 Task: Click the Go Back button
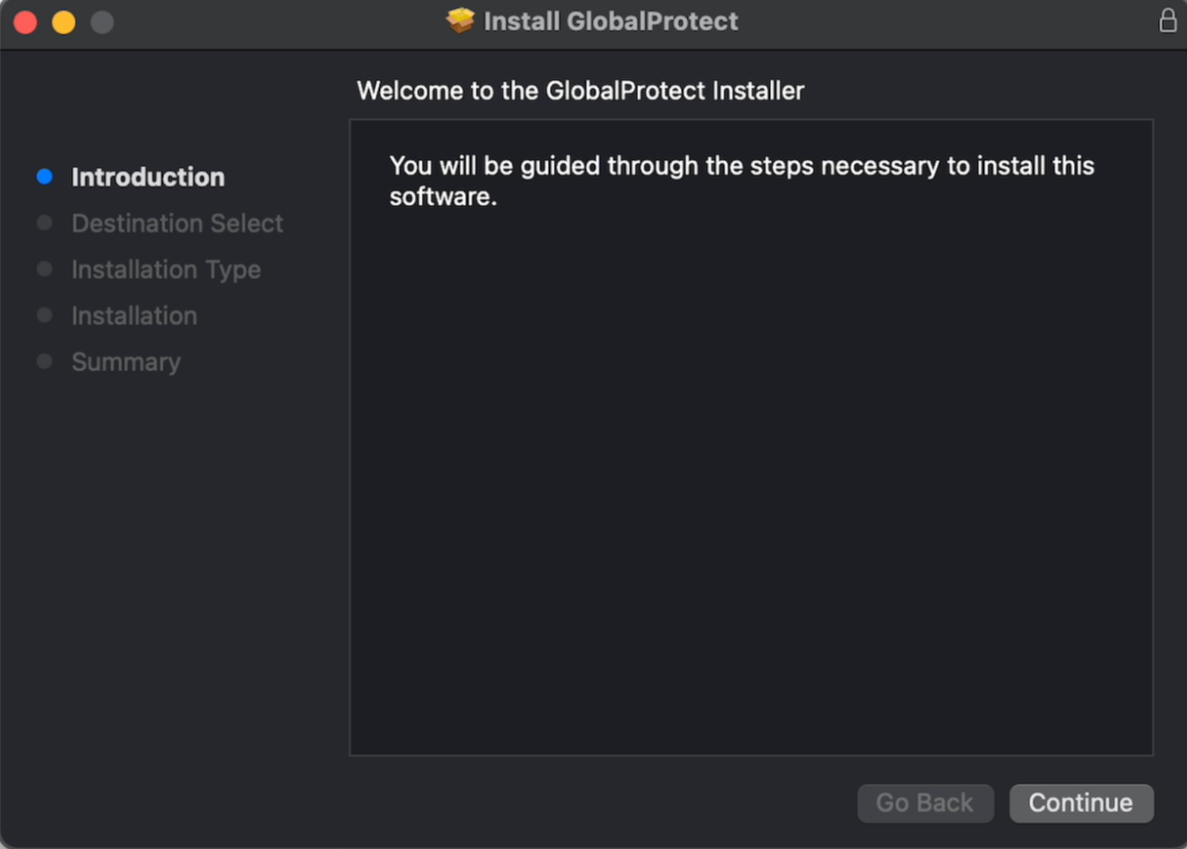[x=925, y=803]
